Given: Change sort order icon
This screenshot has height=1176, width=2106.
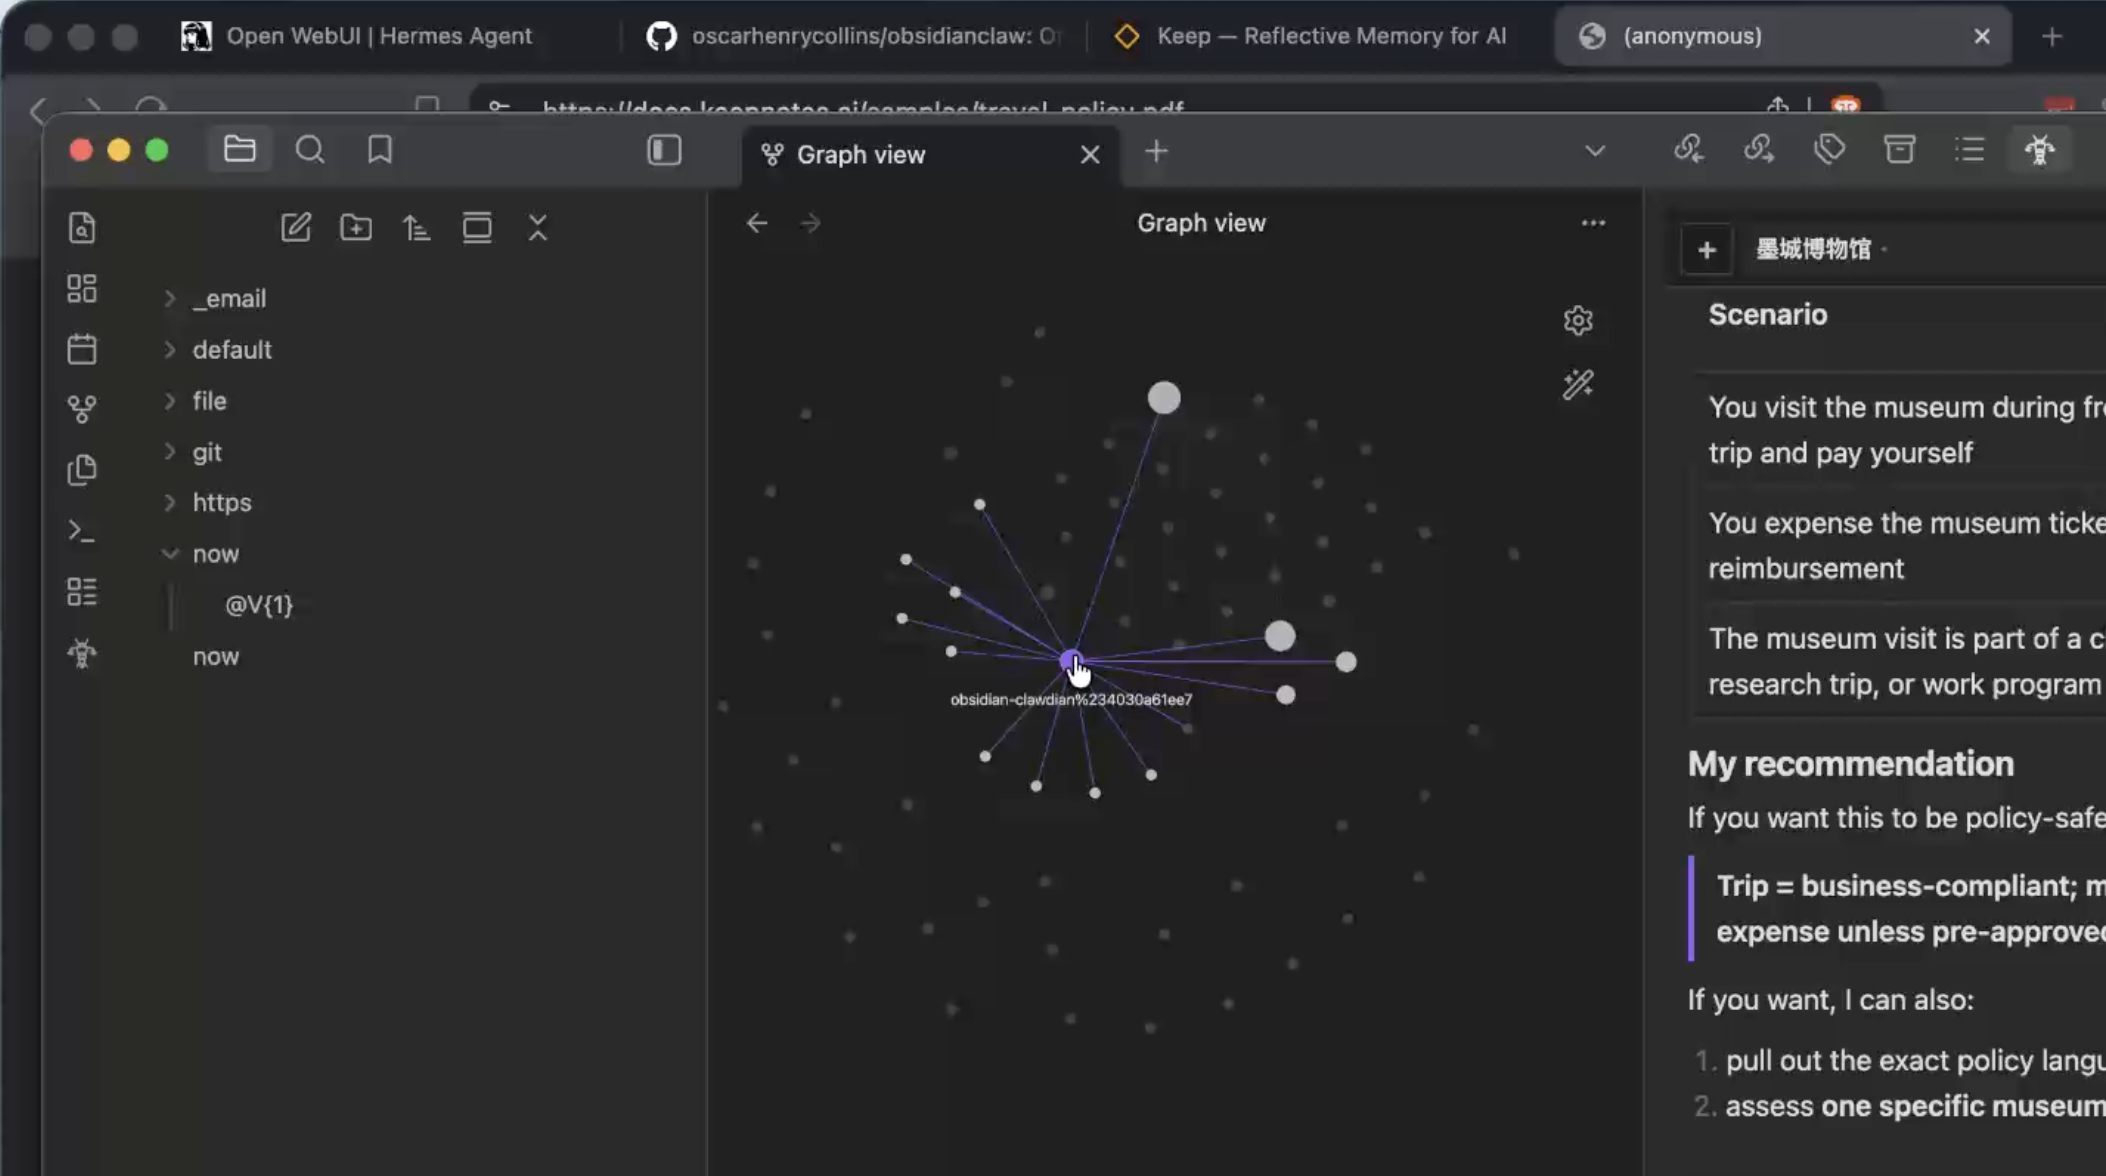Looking at the screenshot, I should tap(416, 228).
